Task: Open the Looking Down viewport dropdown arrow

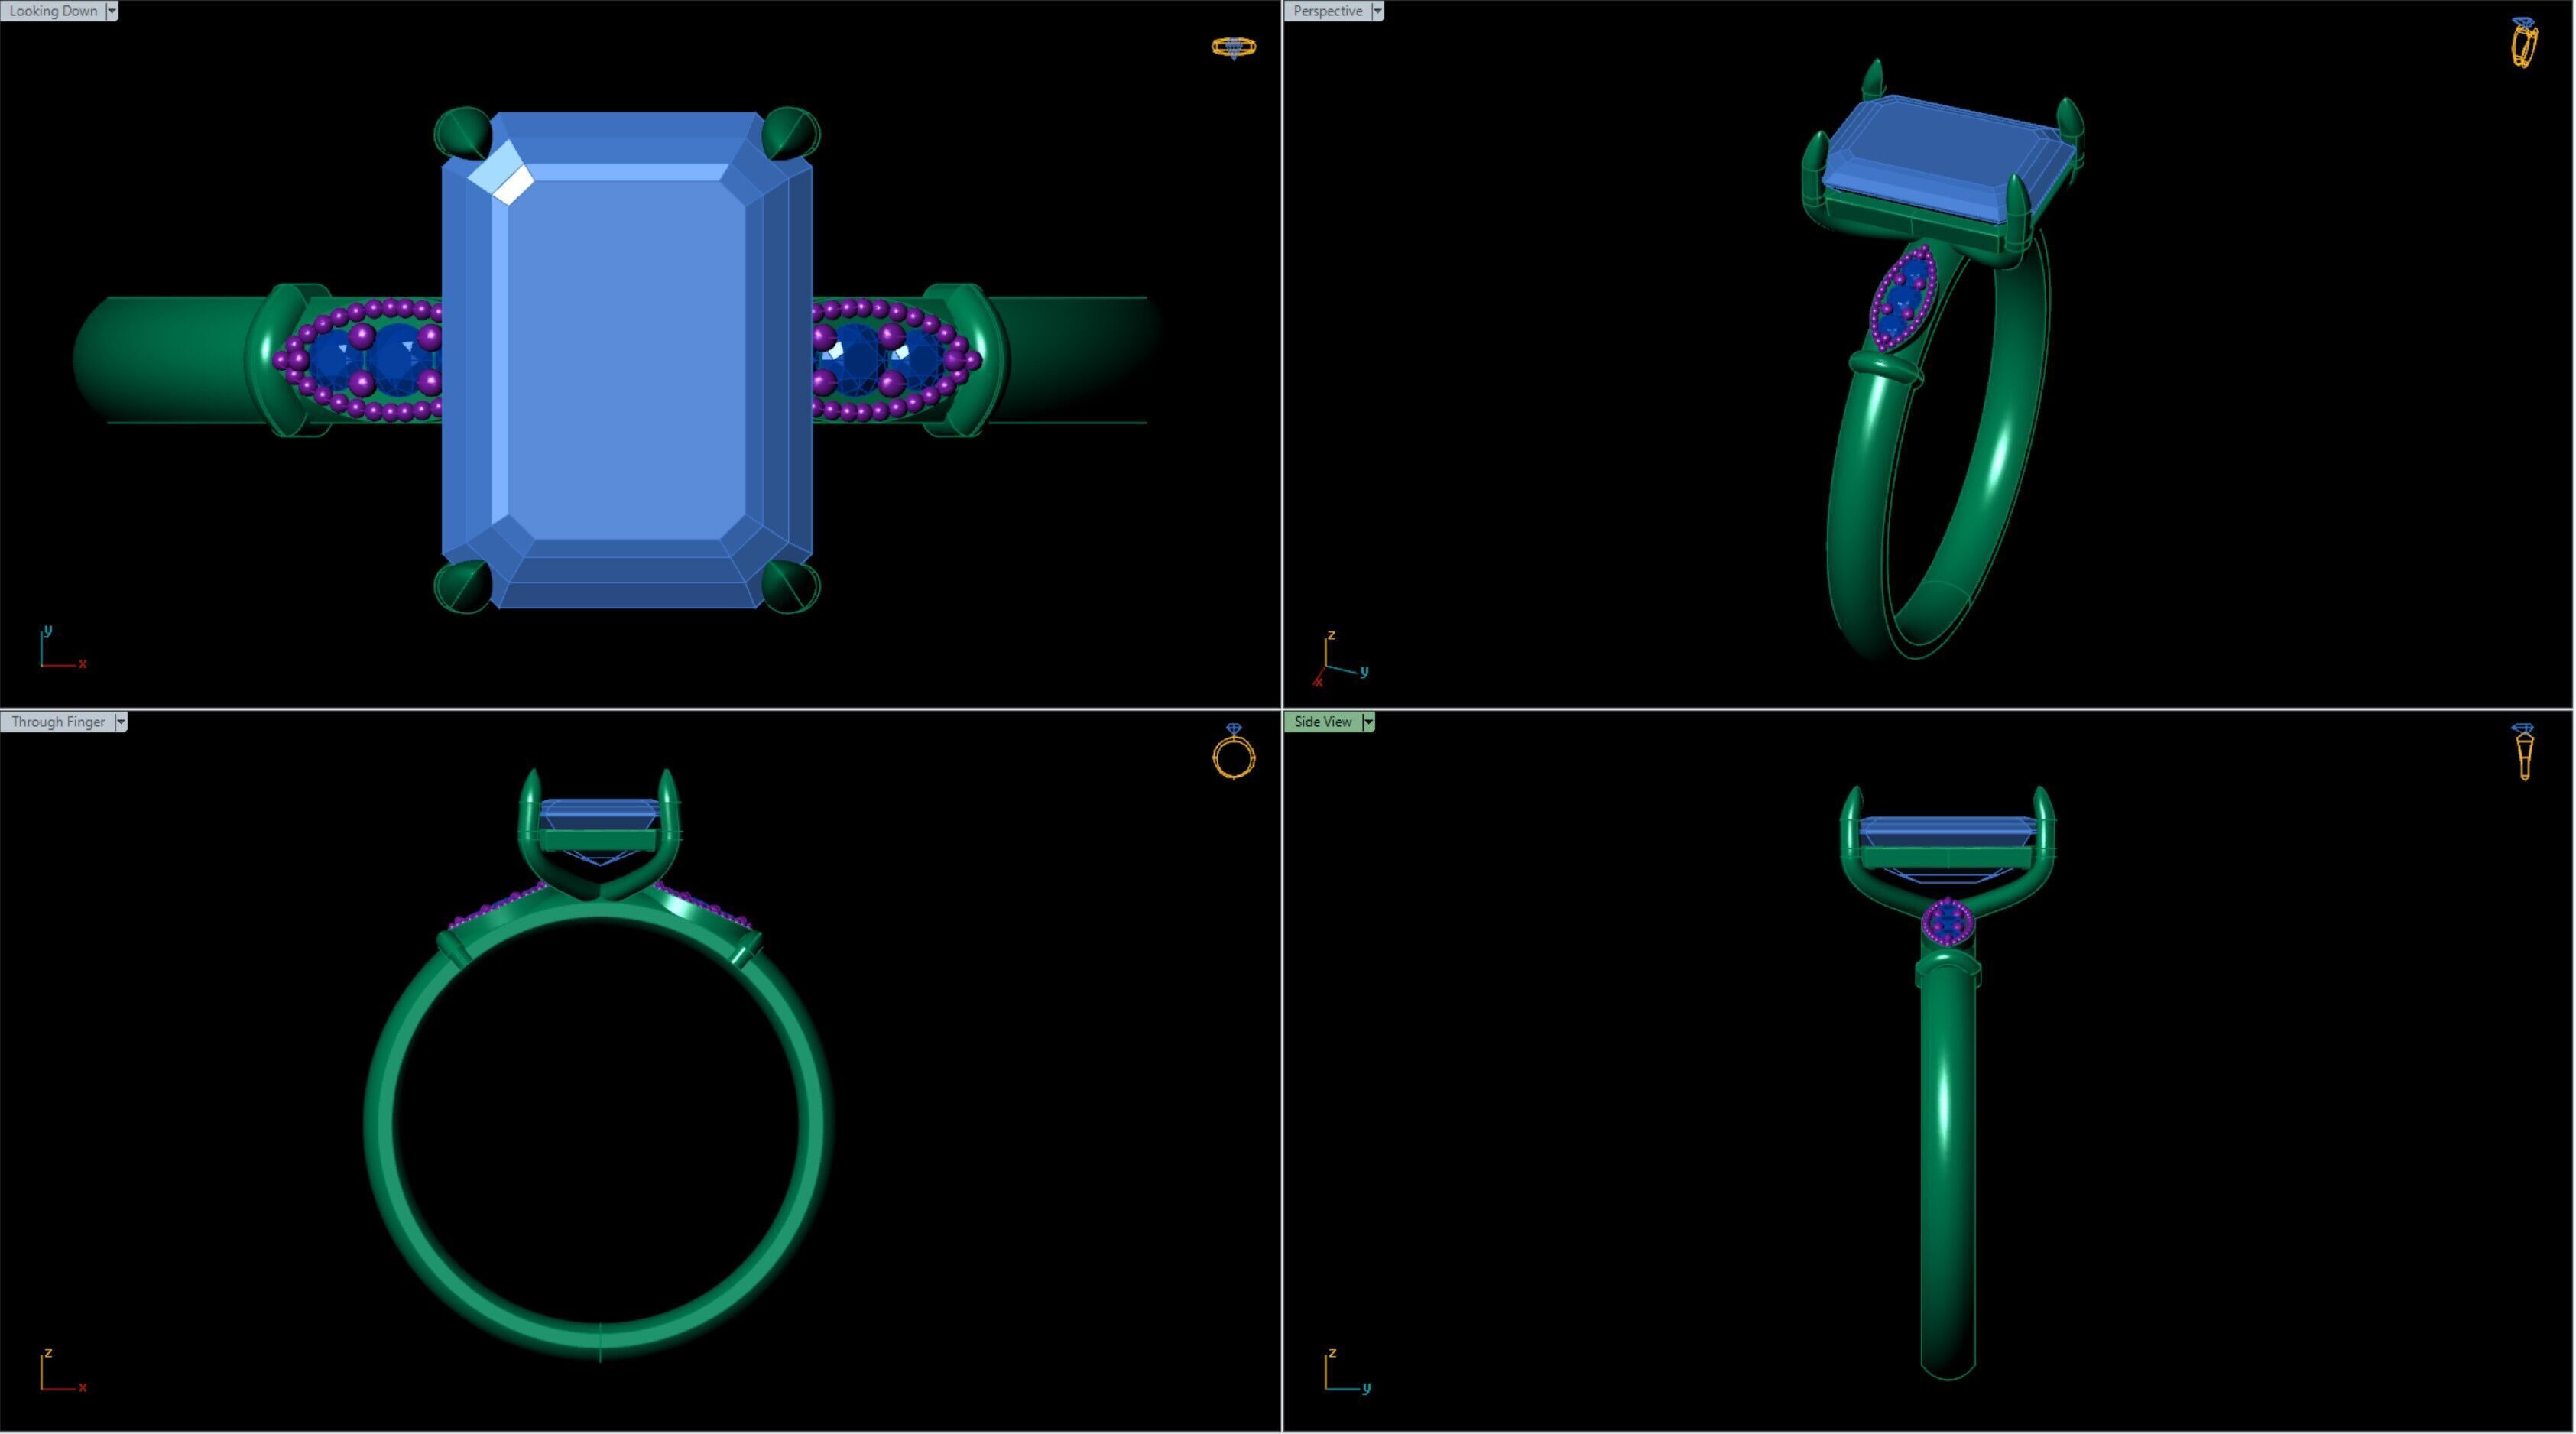Action: [x=112, y=11]
